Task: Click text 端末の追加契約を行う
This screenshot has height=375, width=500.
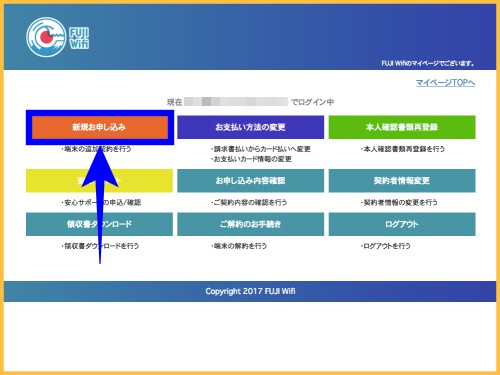Action: (96, 149)
